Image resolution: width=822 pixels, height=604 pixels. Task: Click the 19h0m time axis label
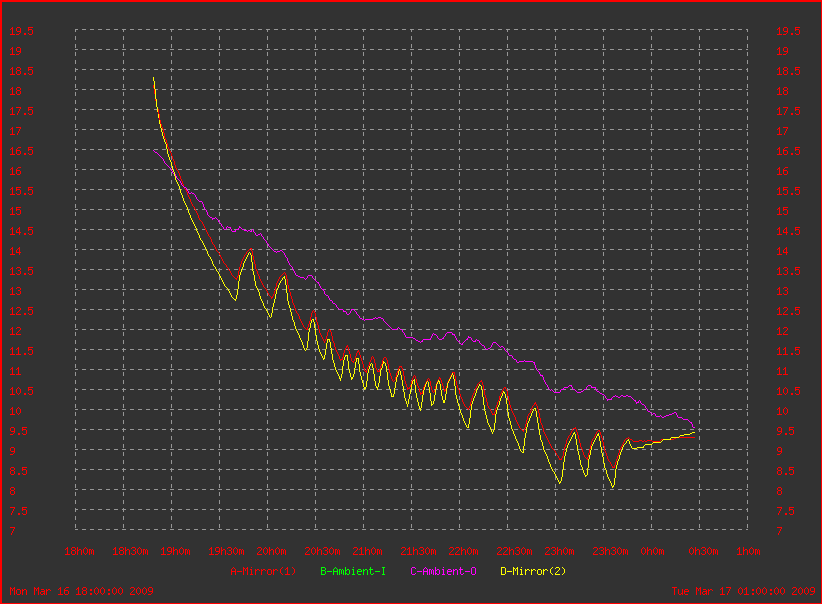pyautogui.click(x=175, y=551)
